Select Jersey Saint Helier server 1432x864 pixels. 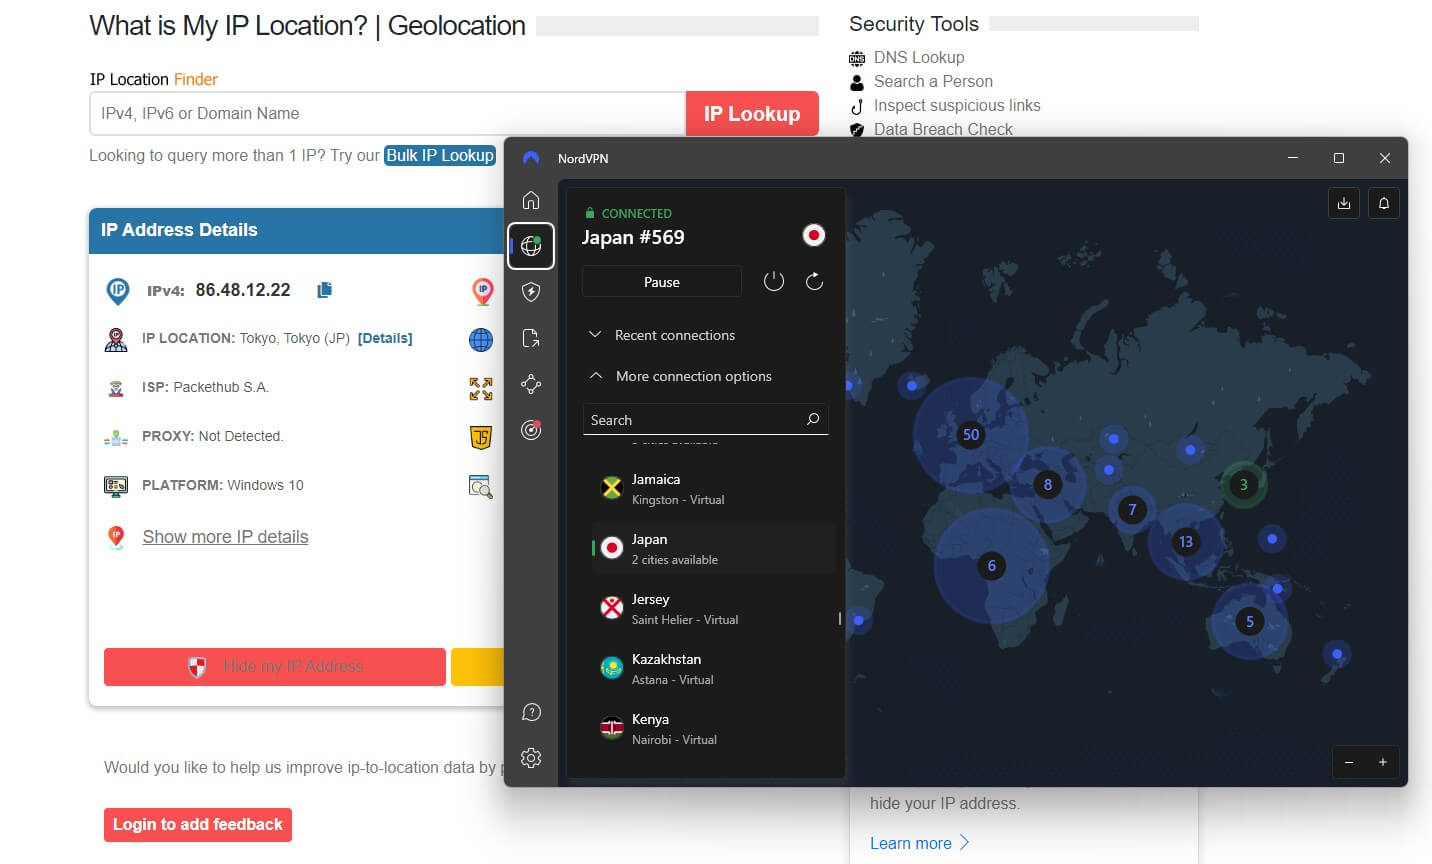click(x=712, y=608)
